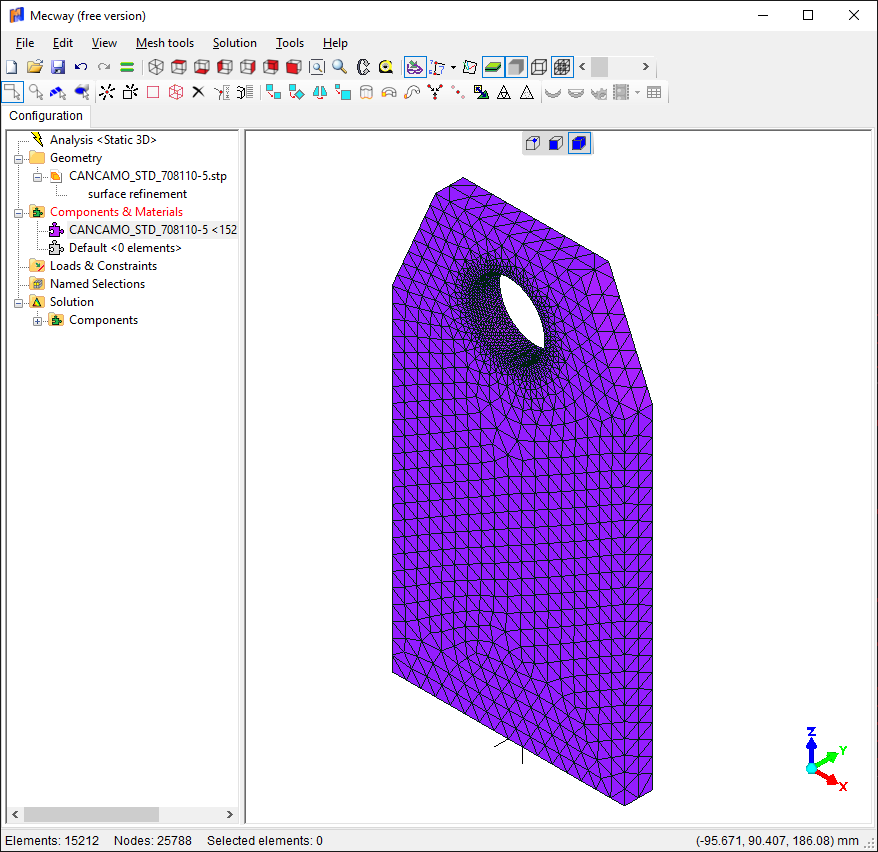Image resolution: width=878 pixels, height=852 pixels.
Task: Activate the magnifying glass zoom tool
Action: point(339,67)
